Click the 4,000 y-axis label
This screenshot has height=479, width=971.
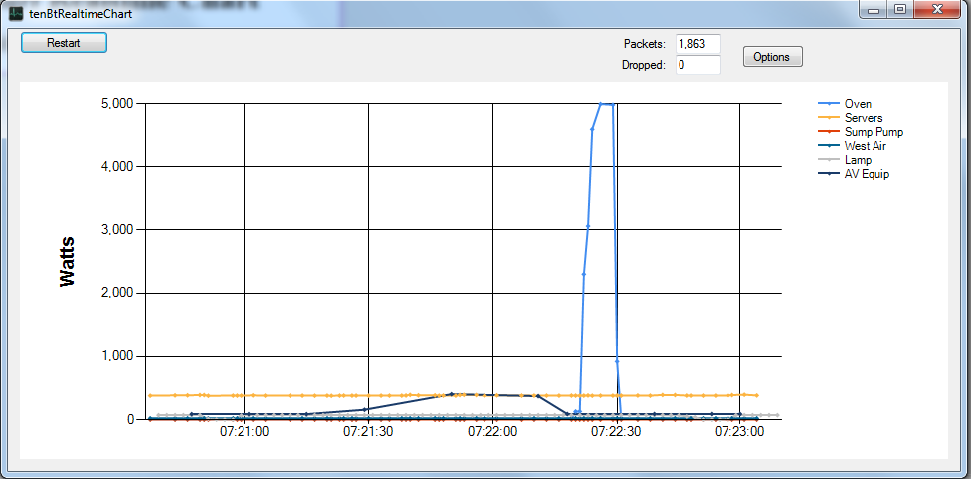117,166
